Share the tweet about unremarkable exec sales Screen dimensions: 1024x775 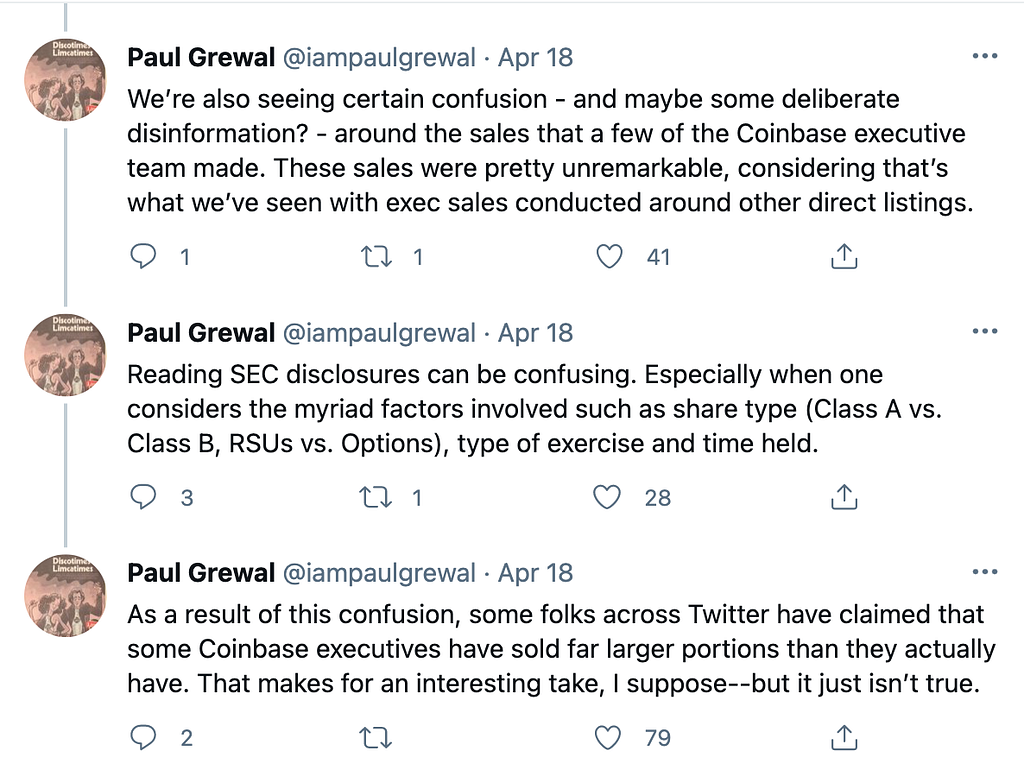coord(844,257)
